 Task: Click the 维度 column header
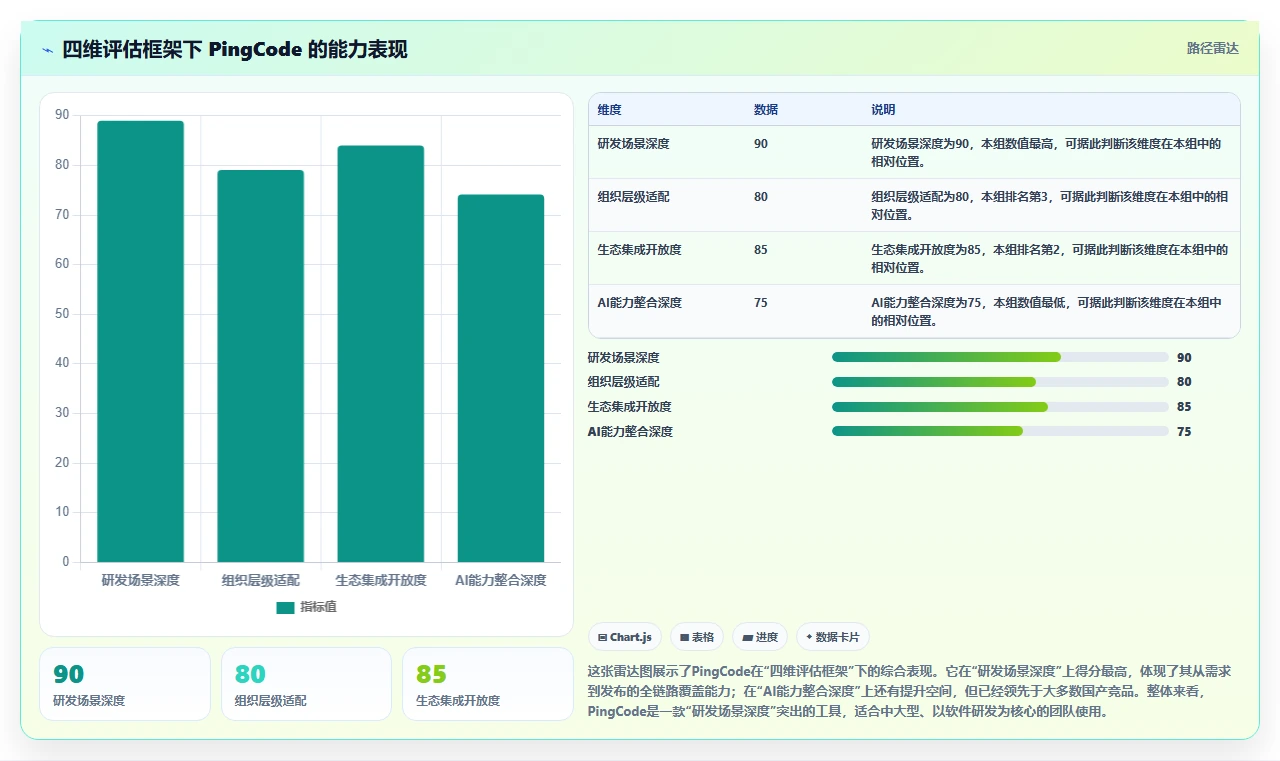click(x=609, y=110)
